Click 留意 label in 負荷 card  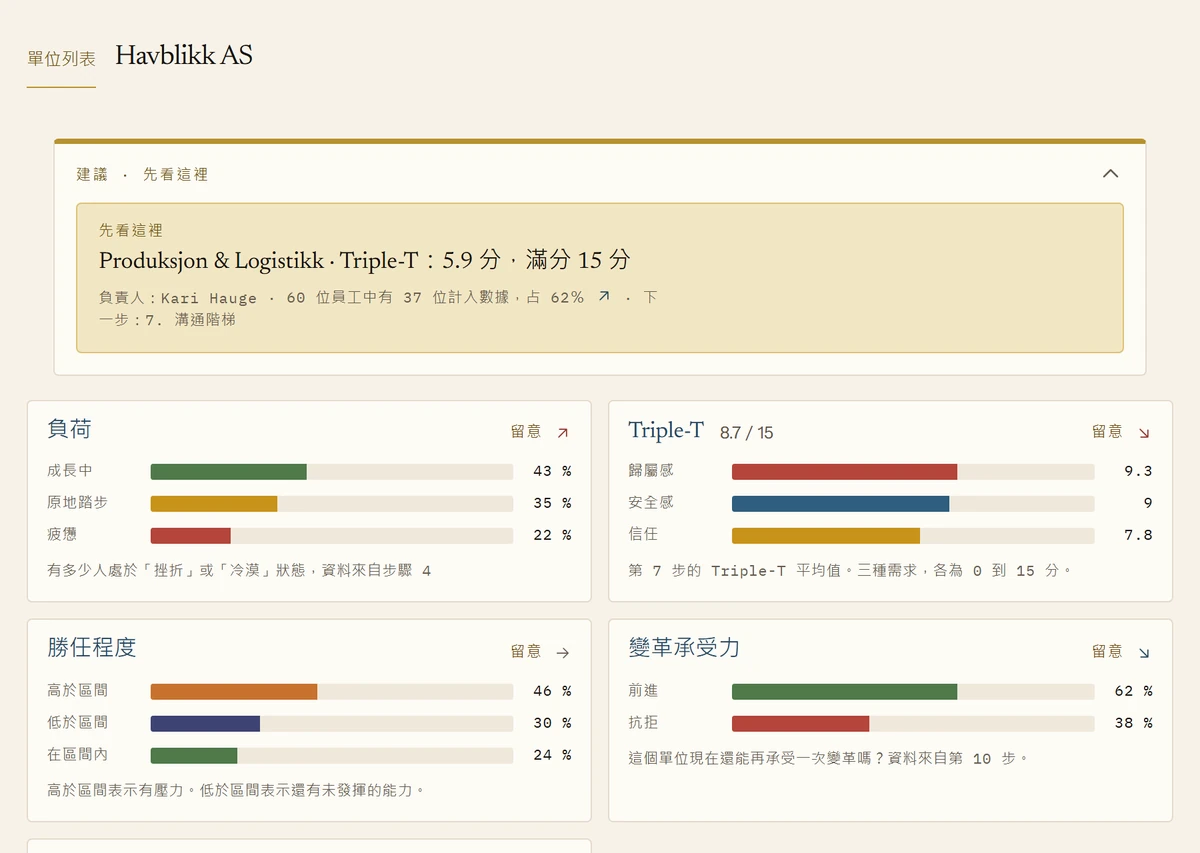[526, 431]
